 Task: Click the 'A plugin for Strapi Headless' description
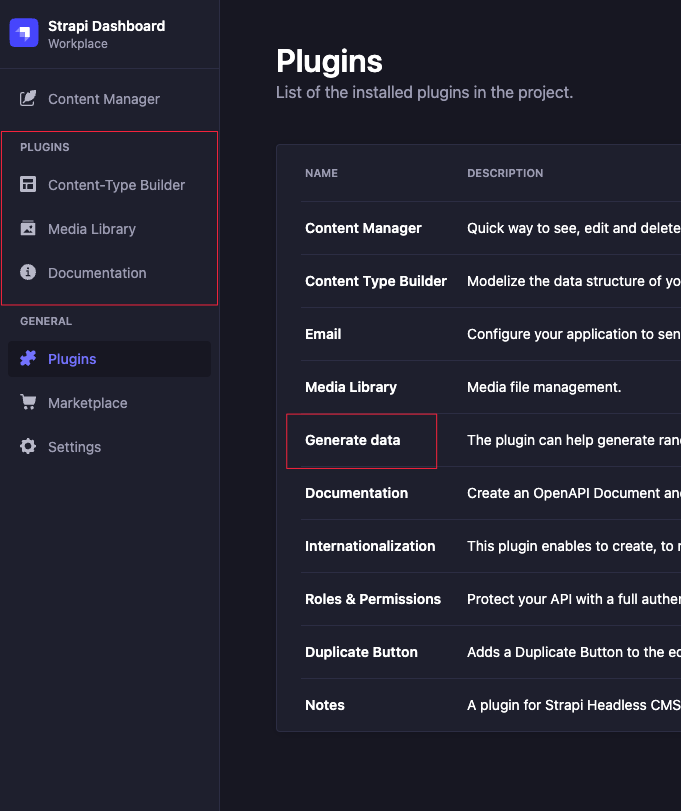[x=574, y=705]
